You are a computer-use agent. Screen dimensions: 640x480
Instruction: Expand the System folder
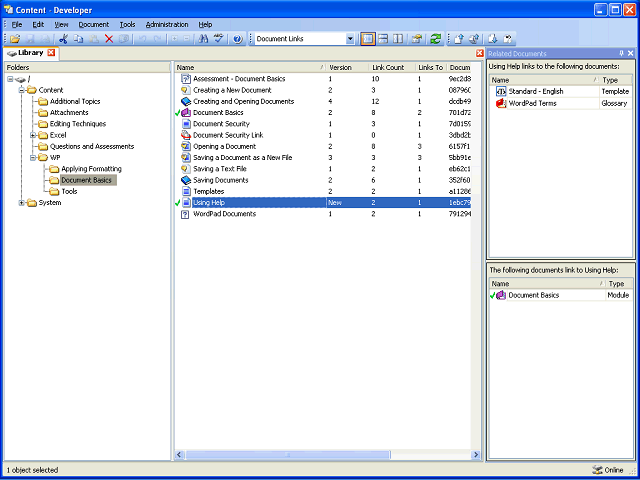[22, 203]
